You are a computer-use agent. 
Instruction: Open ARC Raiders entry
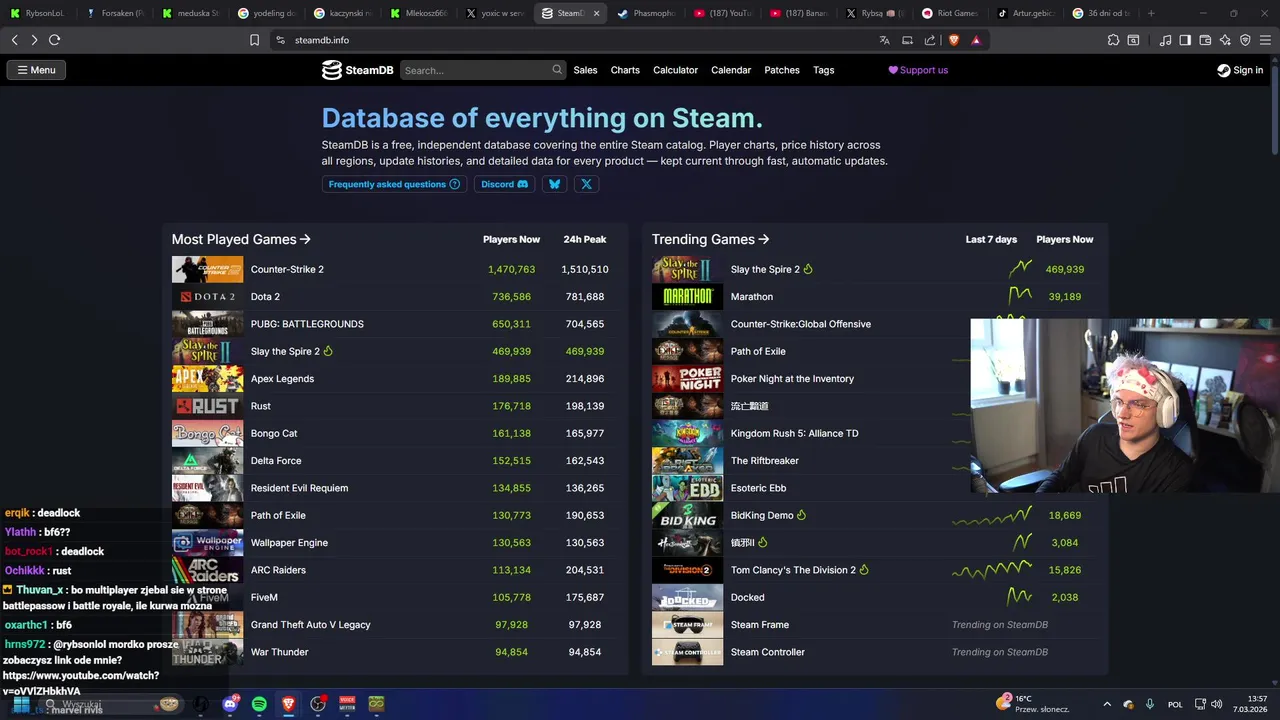(x=278, y=570)
